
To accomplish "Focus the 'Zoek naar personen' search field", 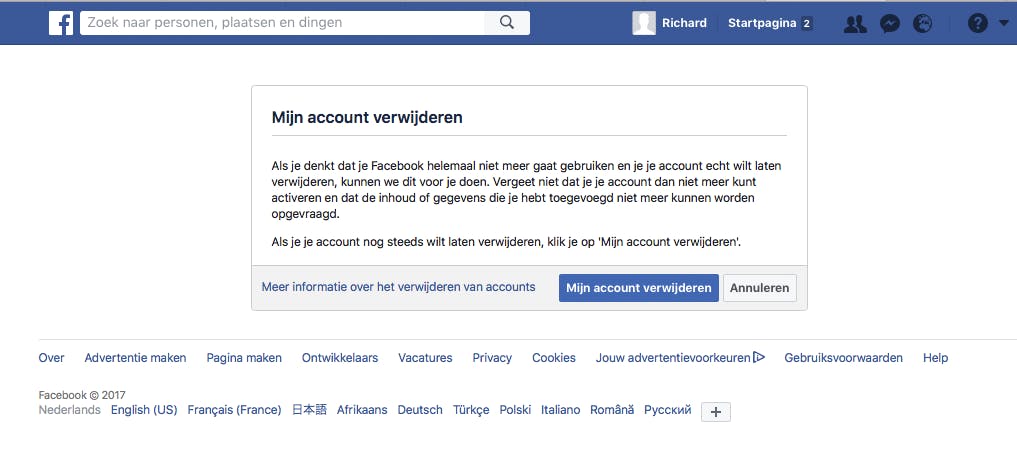I will point(283,23).
